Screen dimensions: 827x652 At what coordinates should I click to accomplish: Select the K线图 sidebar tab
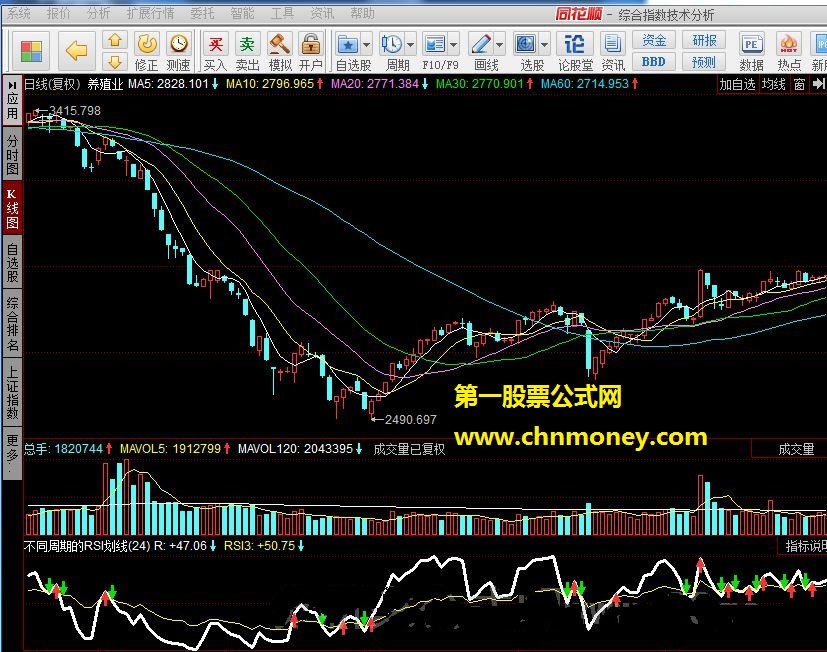coord(12,208)
